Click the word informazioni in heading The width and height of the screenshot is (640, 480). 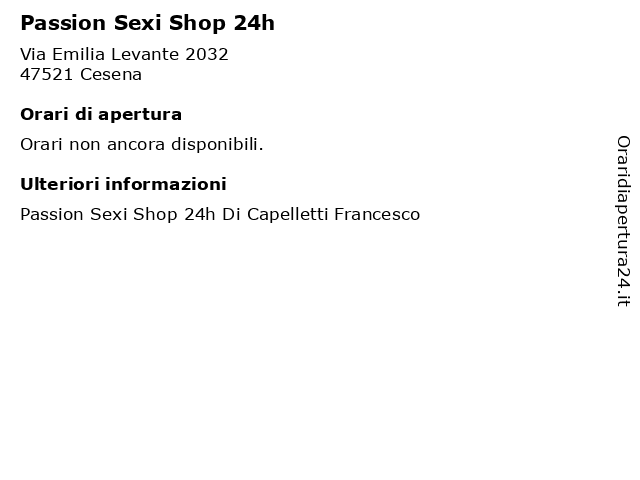(x=166, y=184)
